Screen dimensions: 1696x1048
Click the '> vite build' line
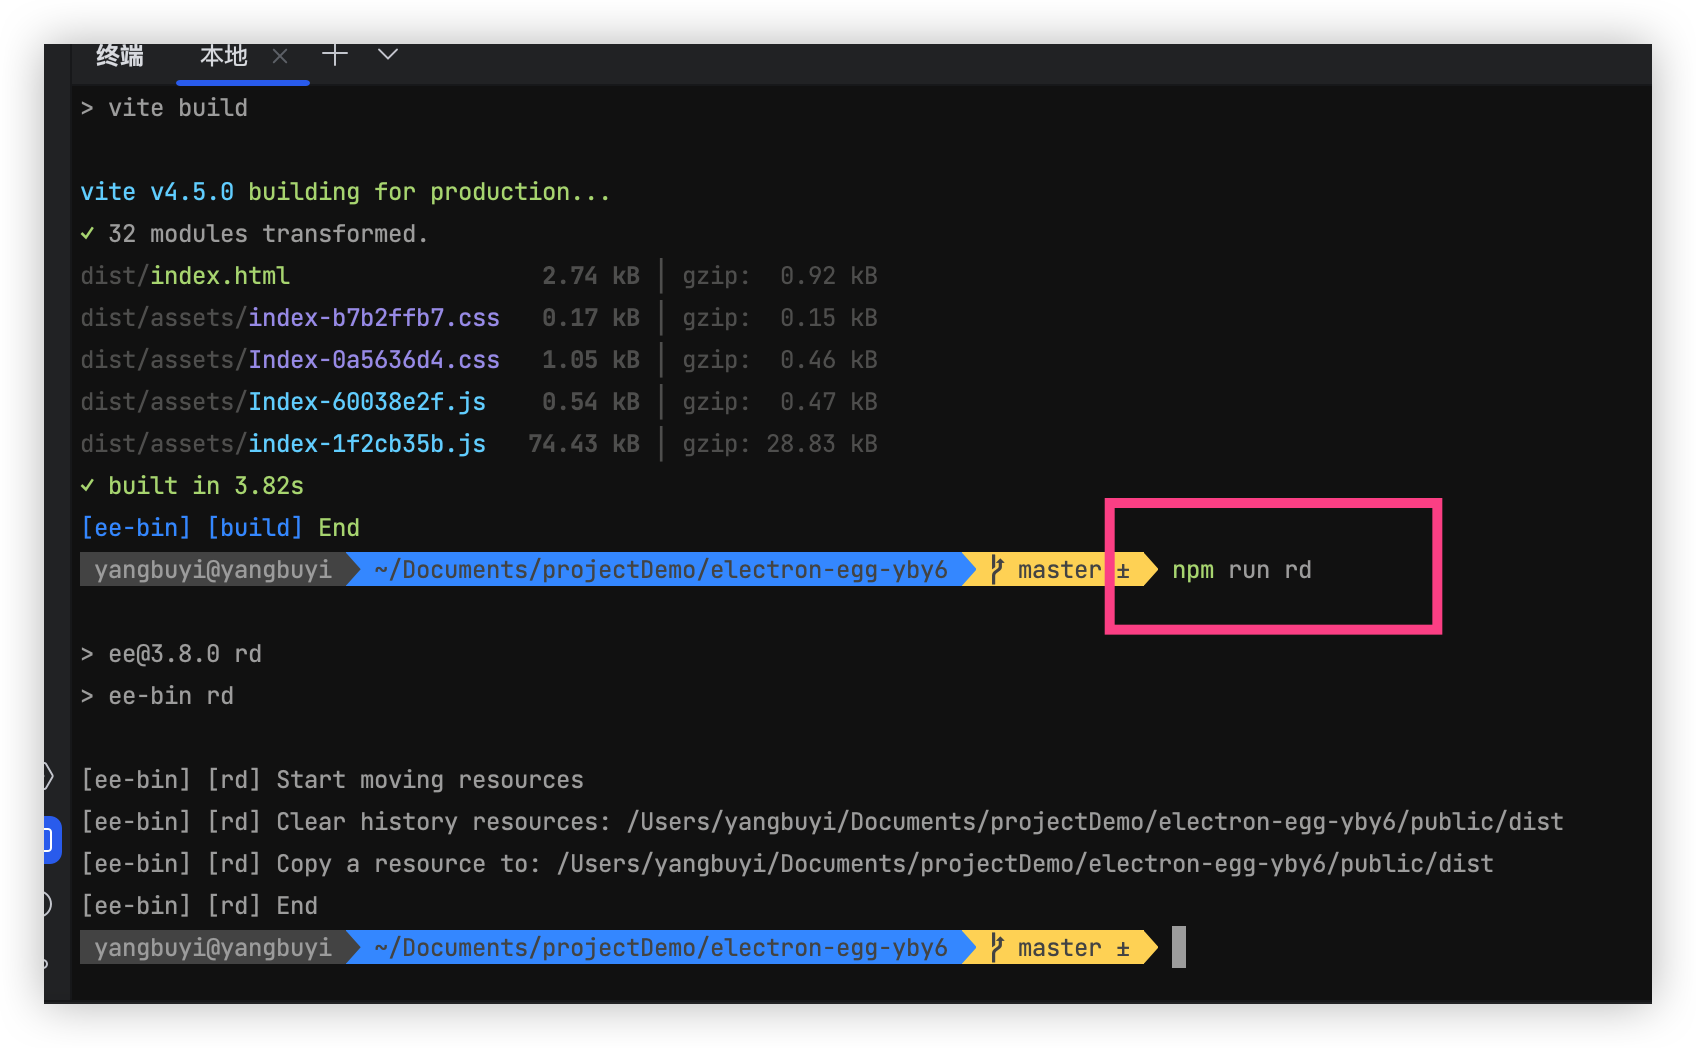click(x=164, y=108)
